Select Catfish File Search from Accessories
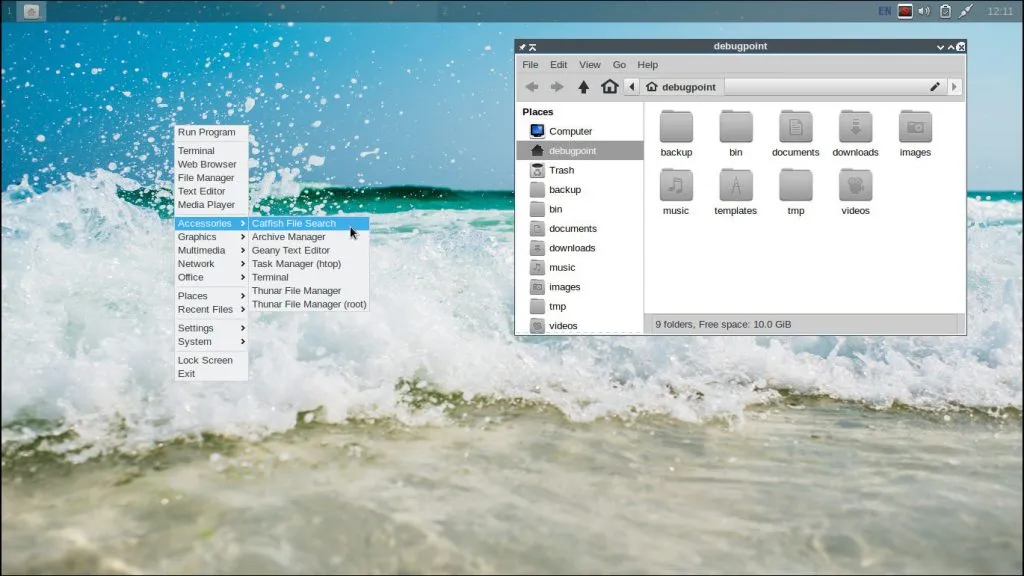This screenshot has height=576, width=1024. tap(295, 222)
